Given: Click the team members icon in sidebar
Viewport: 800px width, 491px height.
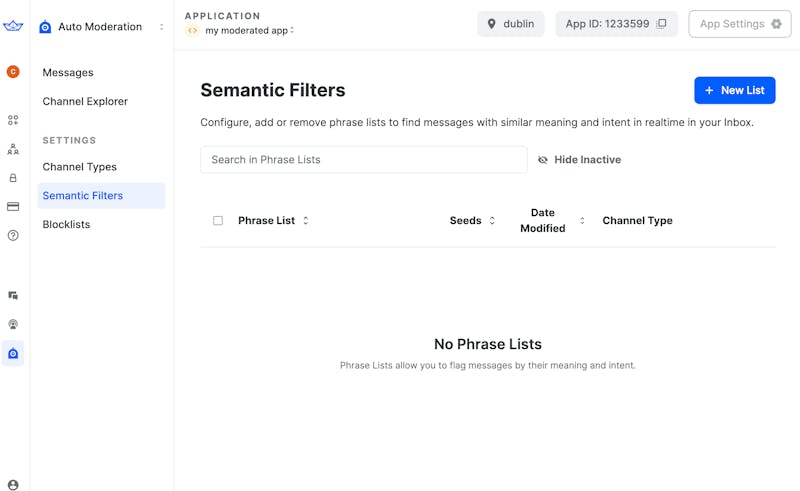Looking at the screenshot, I should 13,149.
